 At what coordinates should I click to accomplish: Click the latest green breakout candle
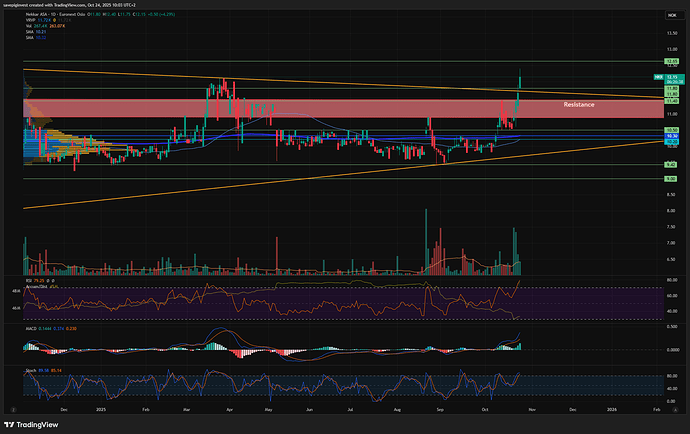tap(522, 83)
